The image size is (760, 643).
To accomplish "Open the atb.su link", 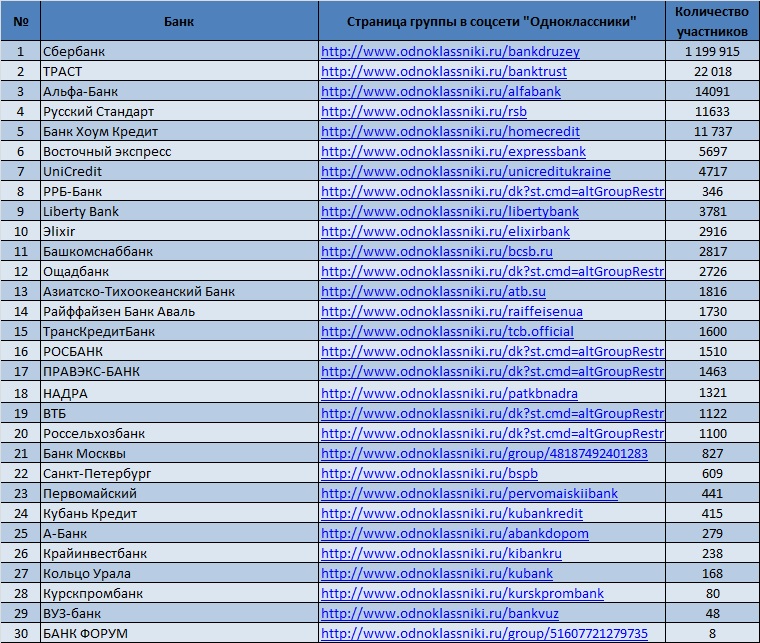I will point(433,291).
